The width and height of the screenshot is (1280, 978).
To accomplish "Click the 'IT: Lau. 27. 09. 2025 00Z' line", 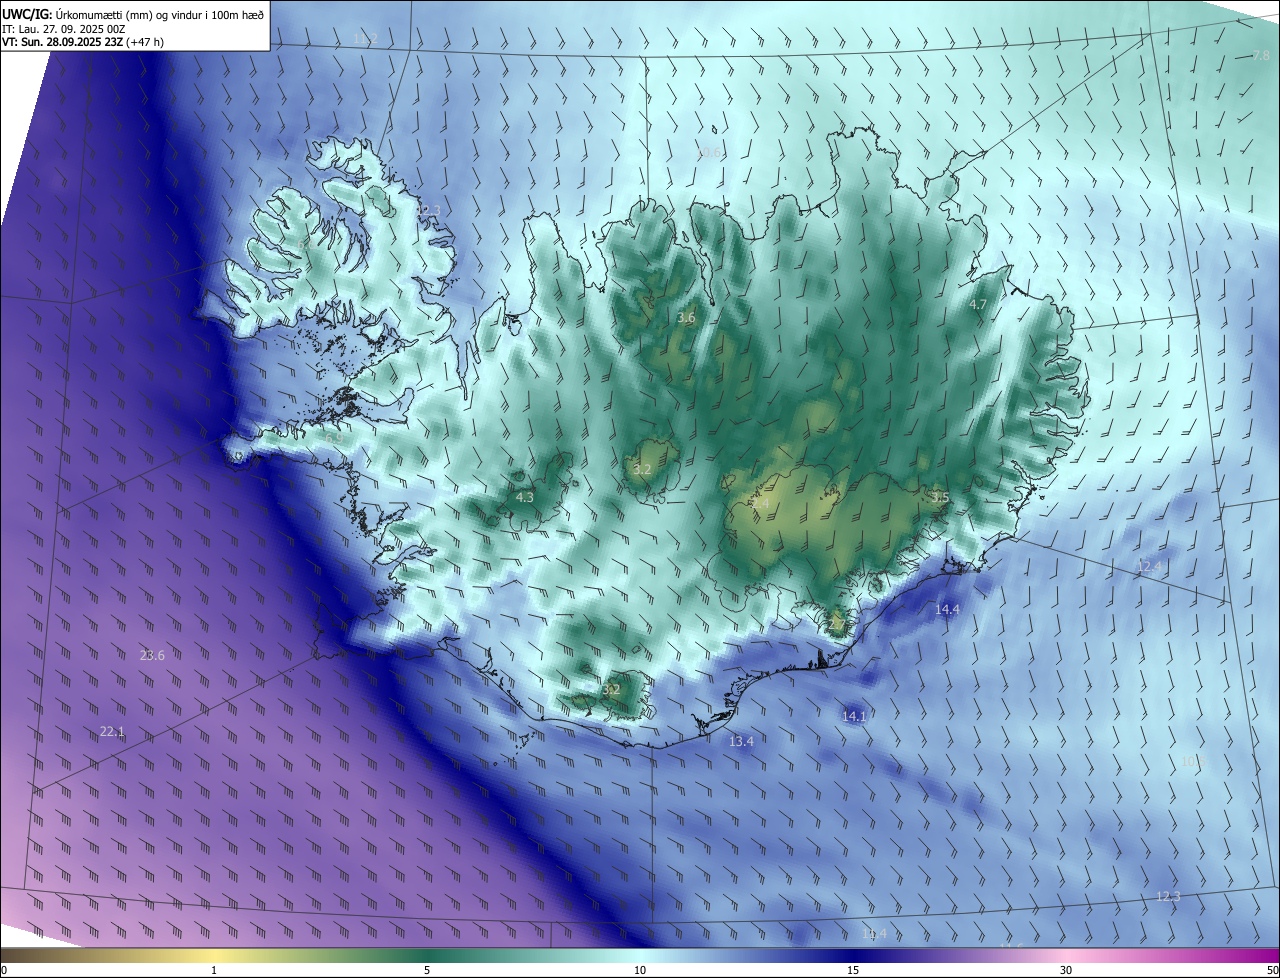I will click(x=63, y=29).
